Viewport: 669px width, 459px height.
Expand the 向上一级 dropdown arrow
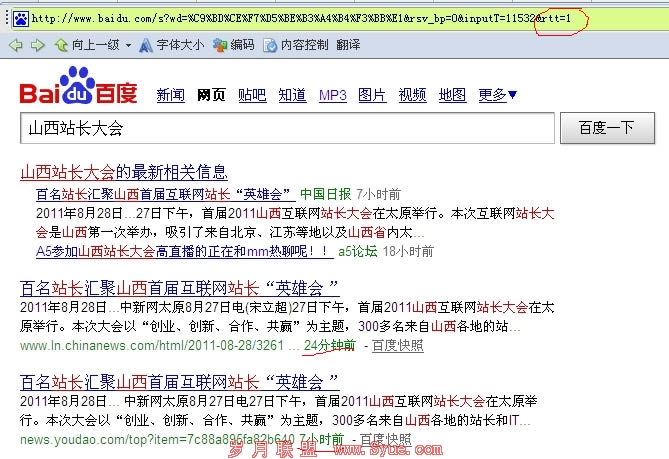(127, 45)
